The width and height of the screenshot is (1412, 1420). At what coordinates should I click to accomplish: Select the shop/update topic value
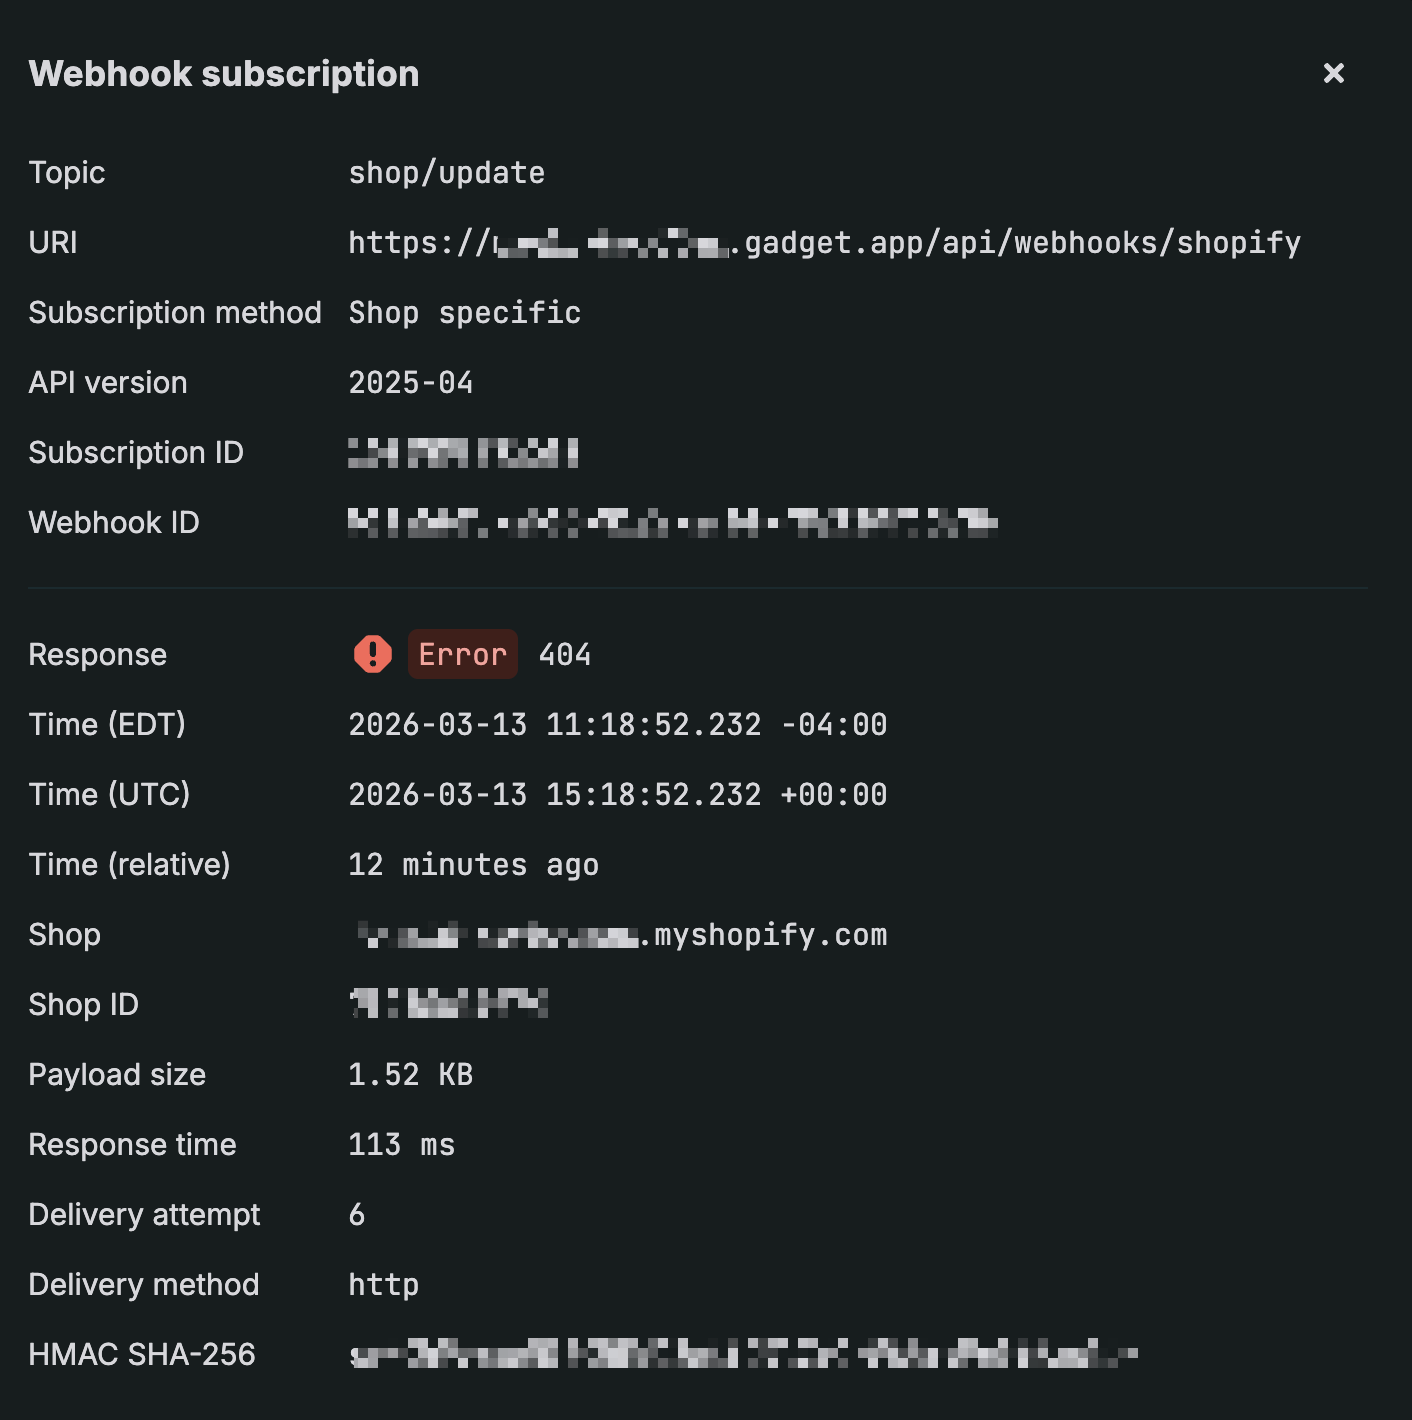[446, 172]
